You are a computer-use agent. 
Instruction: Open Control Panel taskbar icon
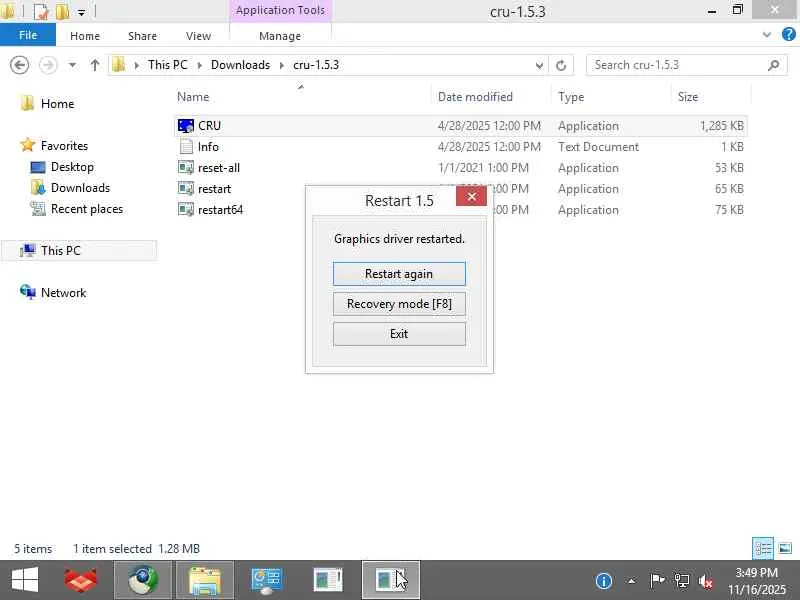click(266, 581)
